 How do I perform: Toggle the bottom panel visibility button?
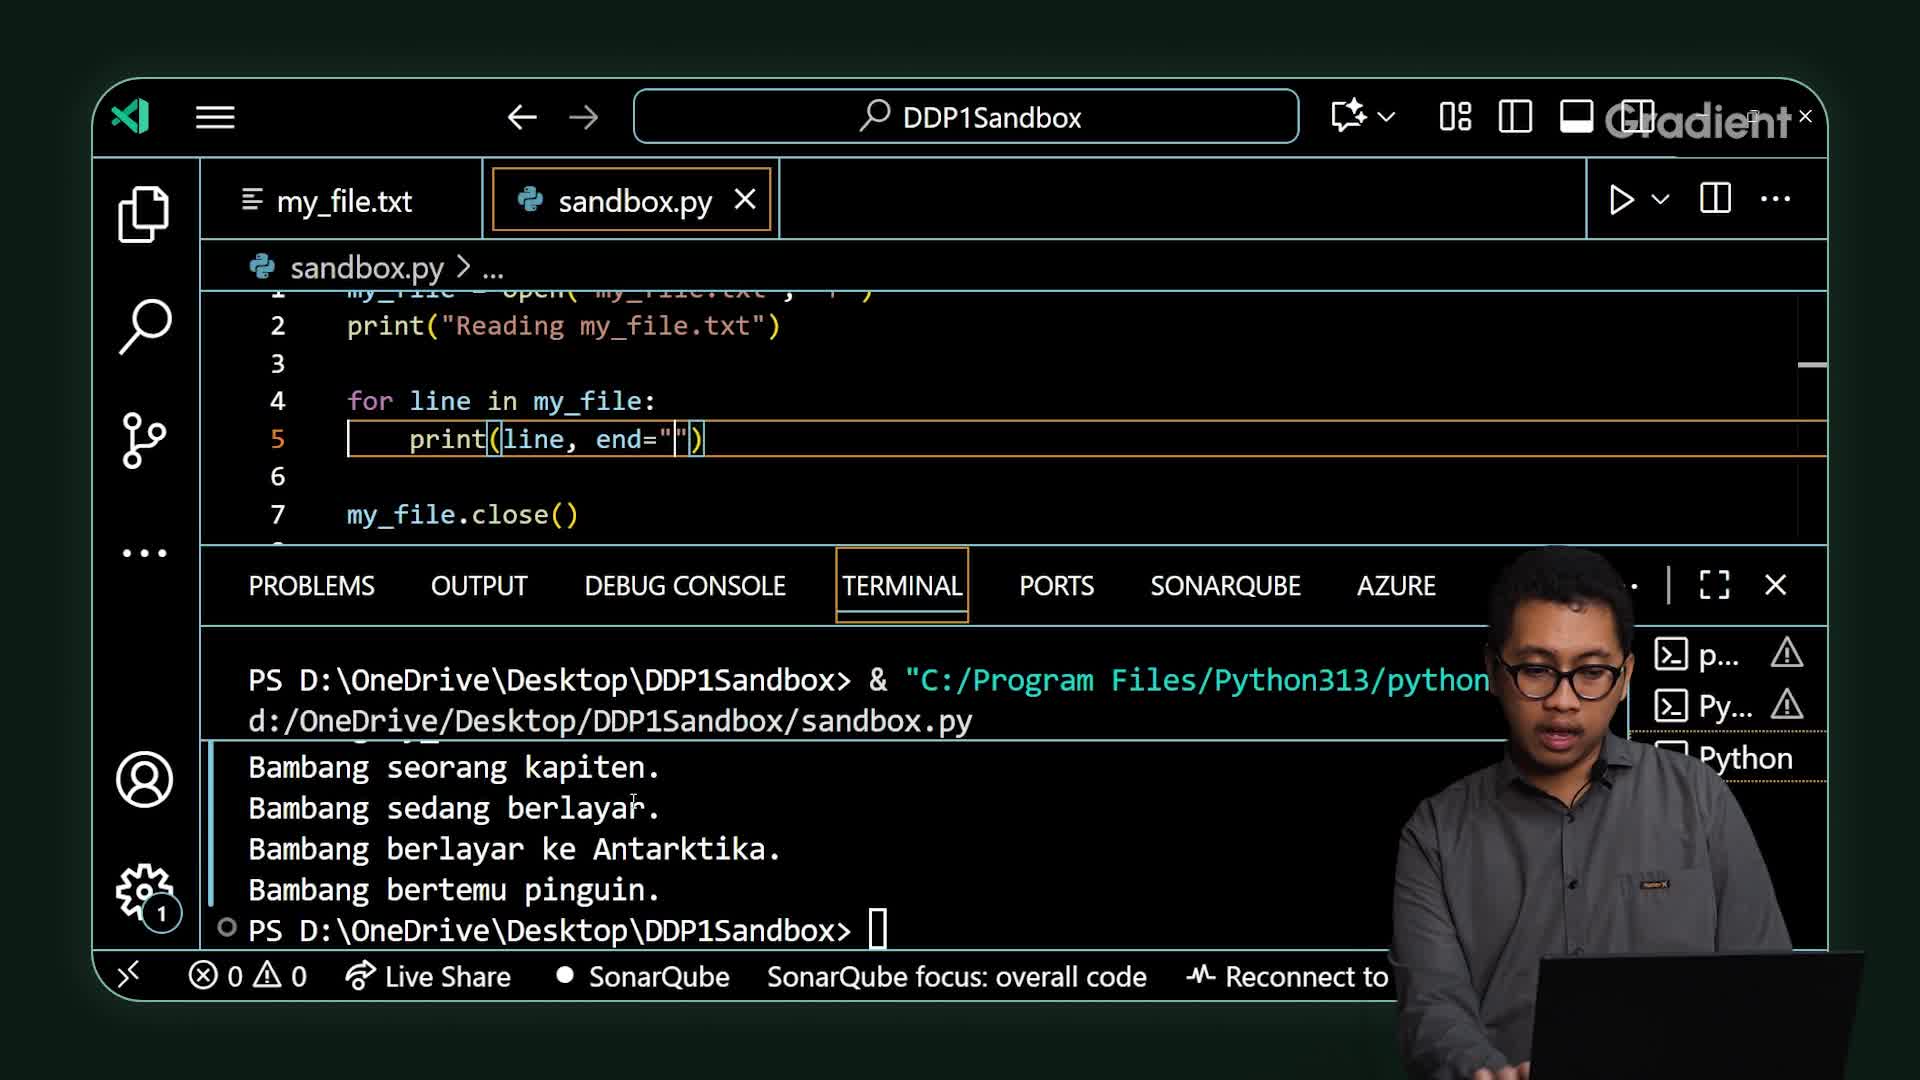pyautogui.click(x=1576, y=117)
